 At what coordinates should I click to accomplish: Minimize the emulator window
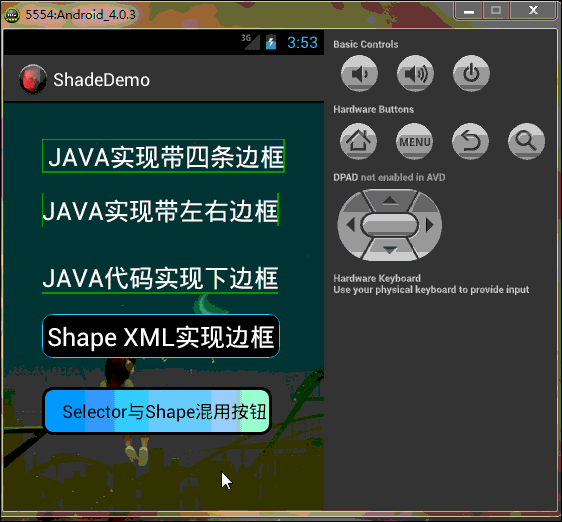[468, 11]
